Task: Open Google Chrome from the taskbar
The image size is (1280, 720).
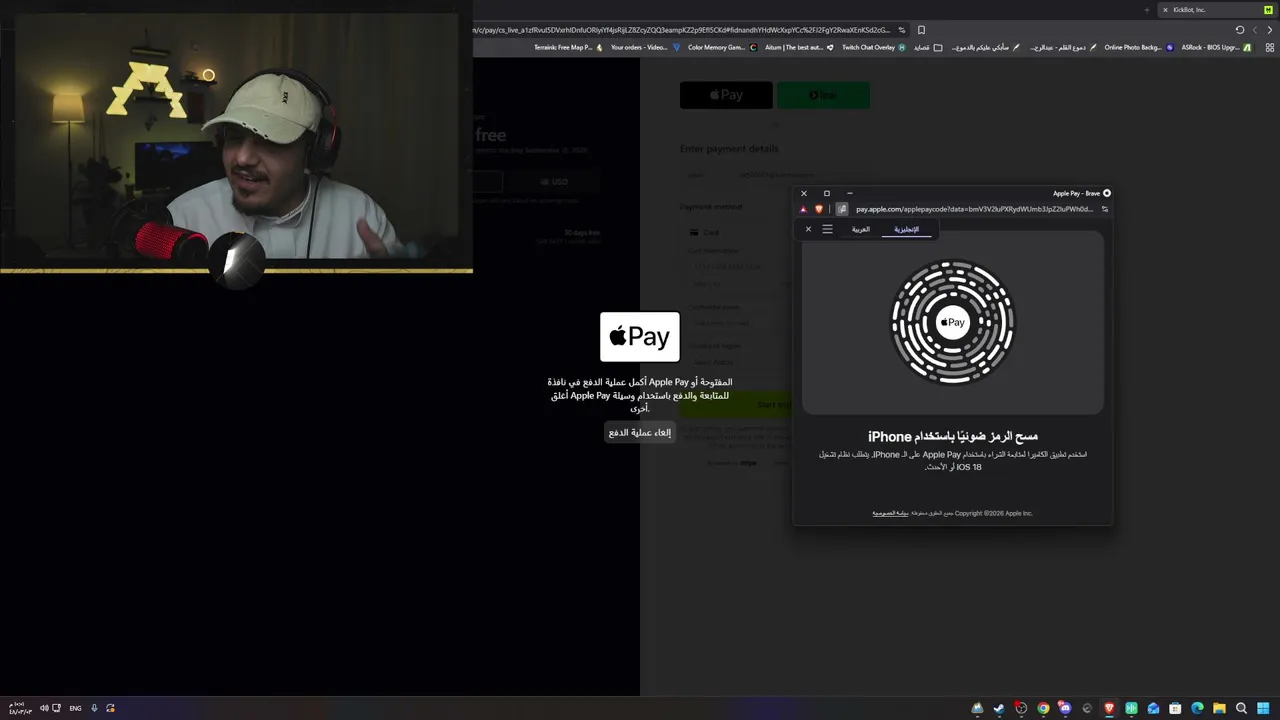Action: tap(1043, 708)
